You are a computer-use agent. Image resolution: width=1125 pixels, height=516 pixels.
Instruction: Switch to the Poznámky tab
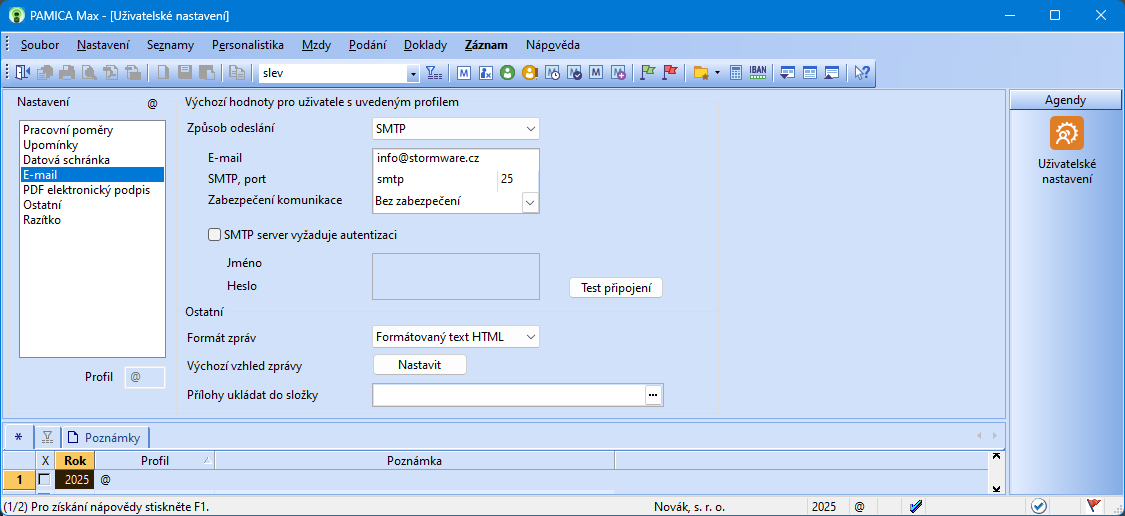click(106, 437)
